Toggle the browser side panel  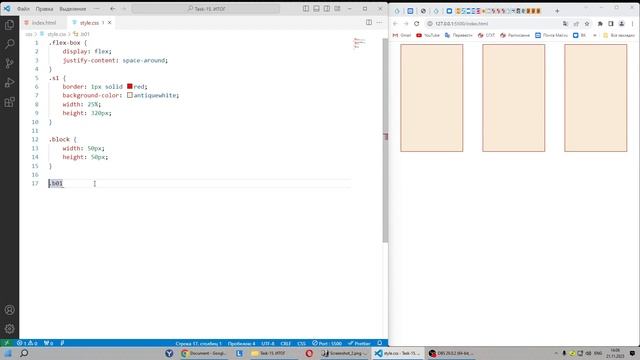[611, 24]
